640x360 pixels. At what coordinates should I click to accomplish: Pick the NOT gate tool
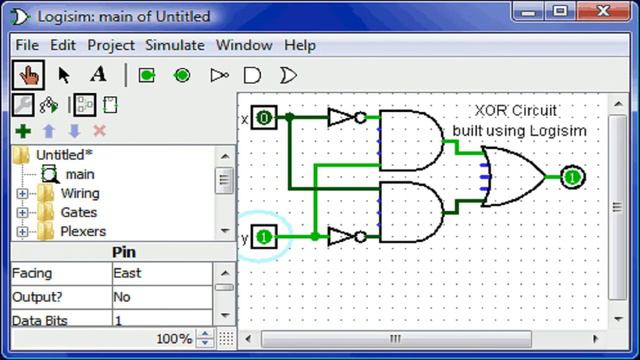click(219, 76)
